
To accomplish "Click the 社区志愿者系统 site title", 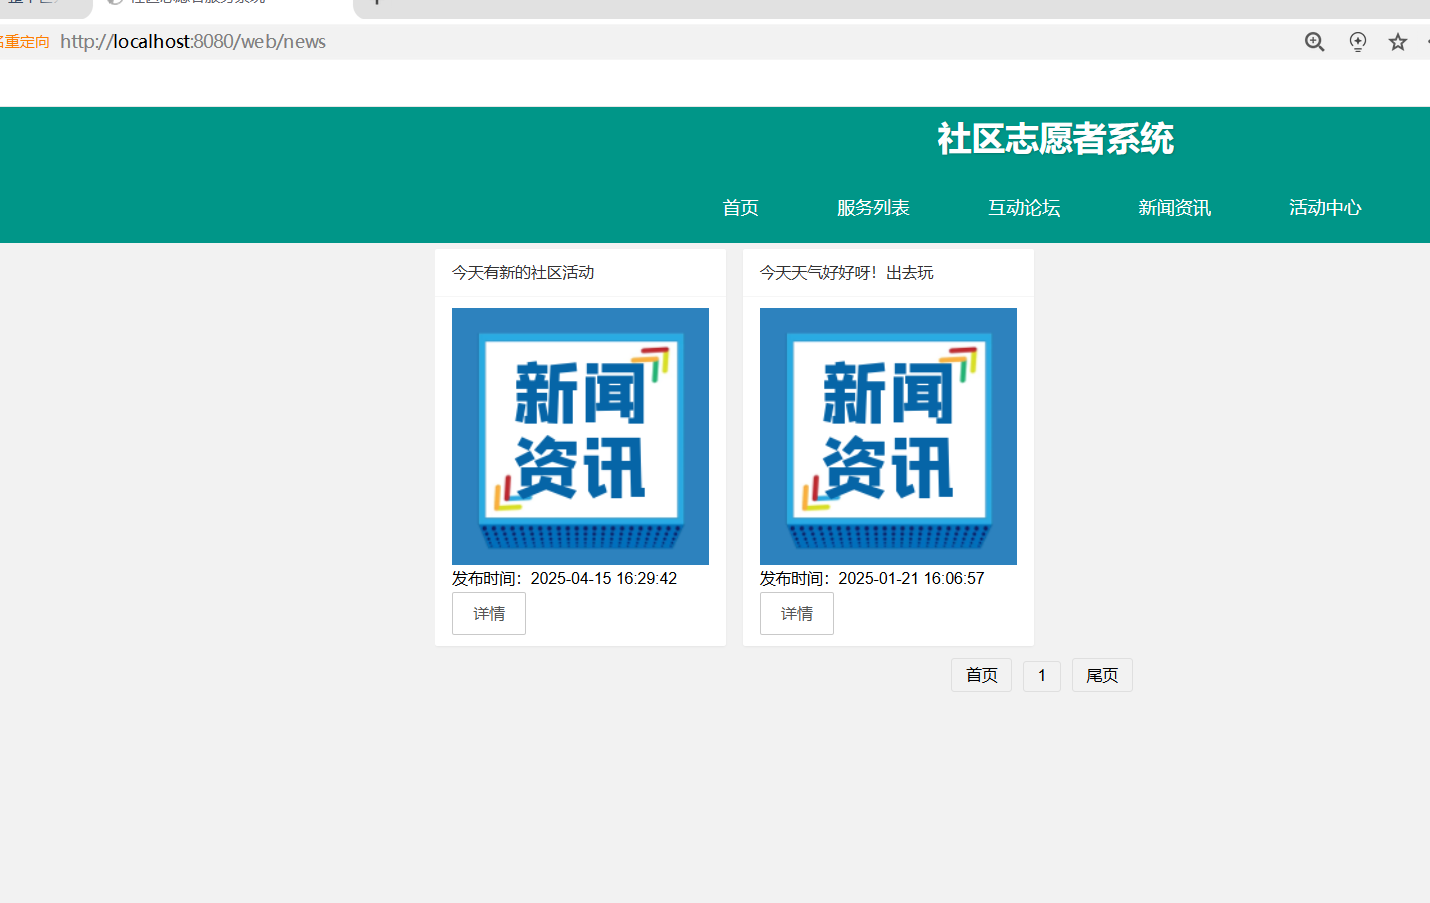I will pos(1055,139).
